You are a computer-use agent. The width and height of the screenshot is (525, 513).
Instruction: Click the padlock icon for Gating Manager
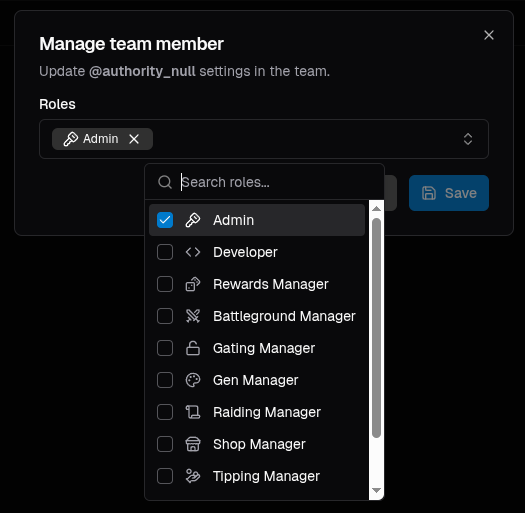193,348
